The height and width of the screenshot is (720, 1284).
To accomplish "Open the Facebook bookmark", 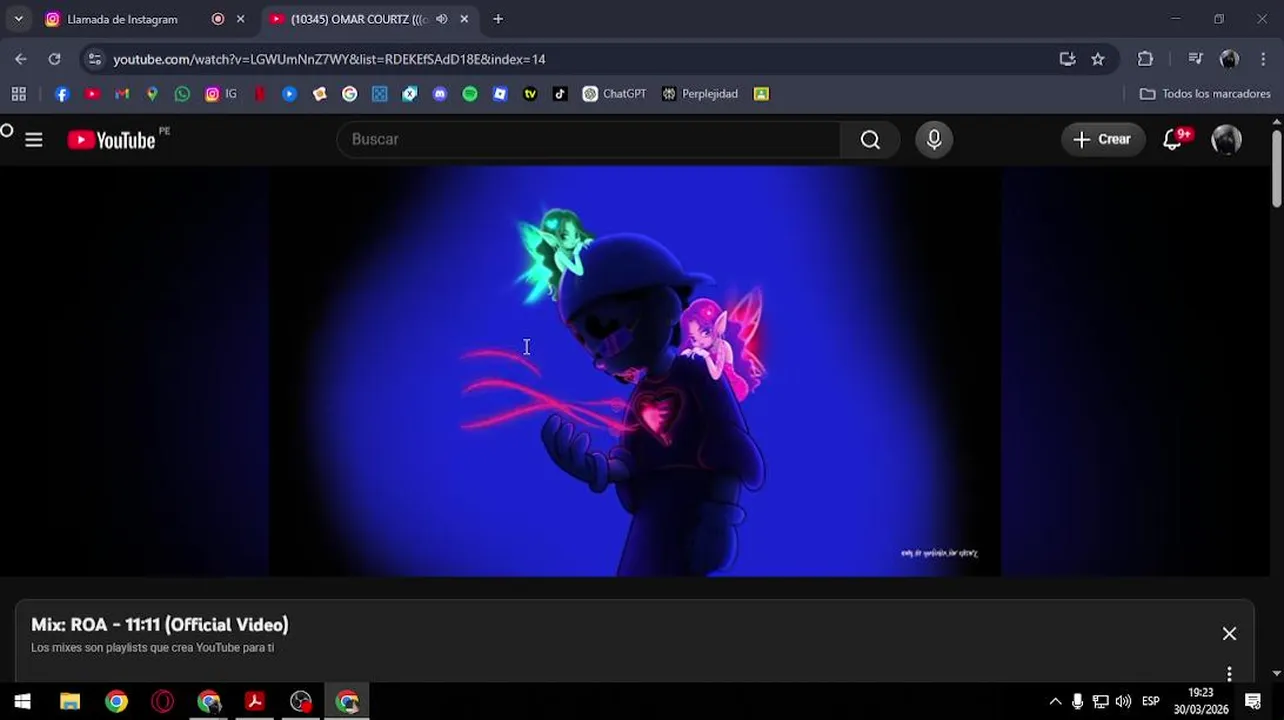I will (62, 94).
